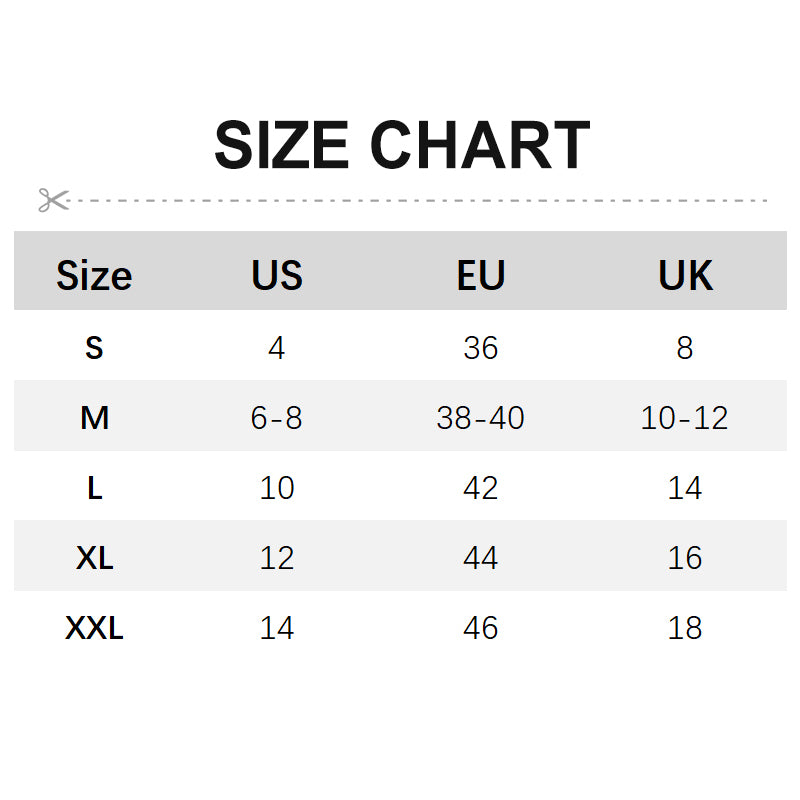The image size is (800, 800).
Task: Select the EU column header
Action: pyautogui.click(x=481, y=275)
